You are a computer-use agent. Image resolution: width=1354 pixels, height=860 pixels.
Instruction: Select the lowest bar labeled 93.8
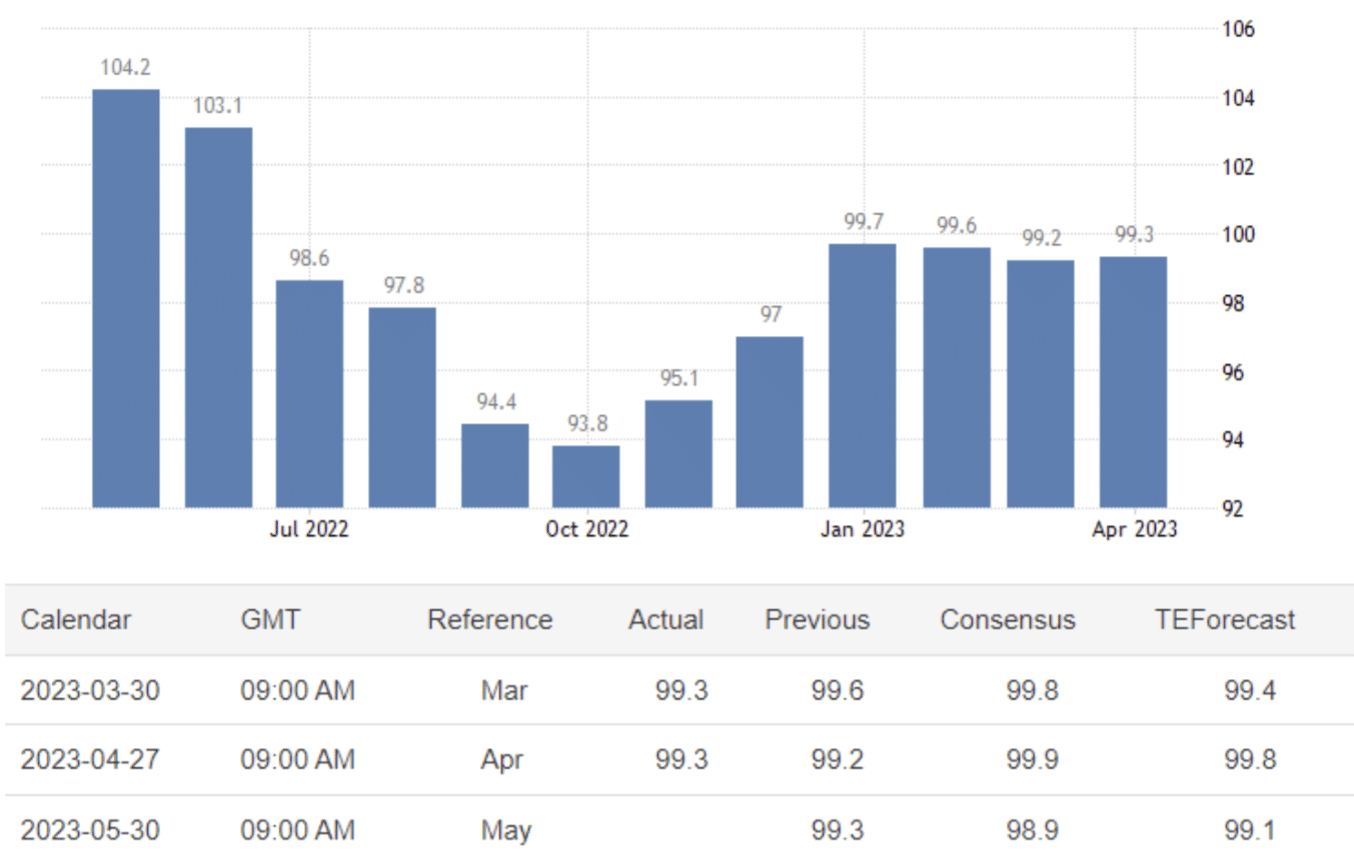coord(586,476)
